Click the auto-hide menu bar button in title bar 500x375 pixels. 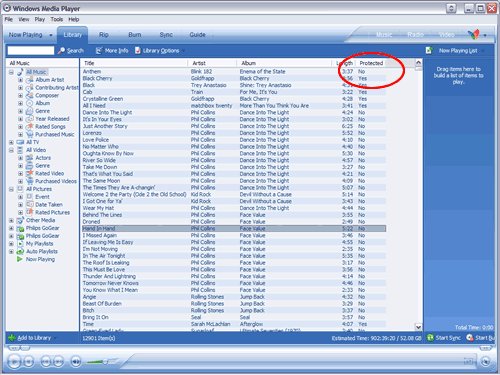[451, 8]
